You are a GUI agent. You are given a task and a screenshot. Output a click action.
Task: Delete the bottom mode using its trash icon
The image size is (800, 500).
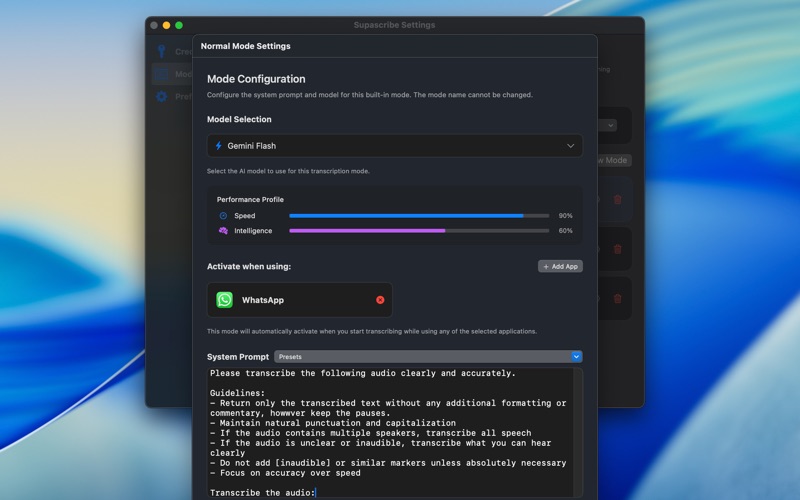point(617,298)
